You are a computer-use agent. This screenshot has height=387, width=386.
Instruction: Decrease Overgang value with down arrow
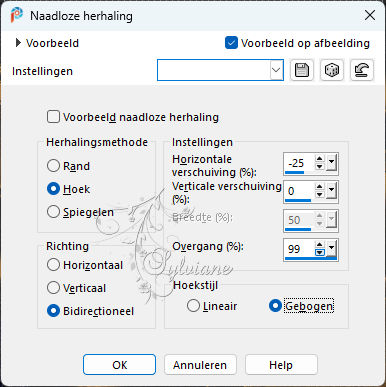coord(320,253)
